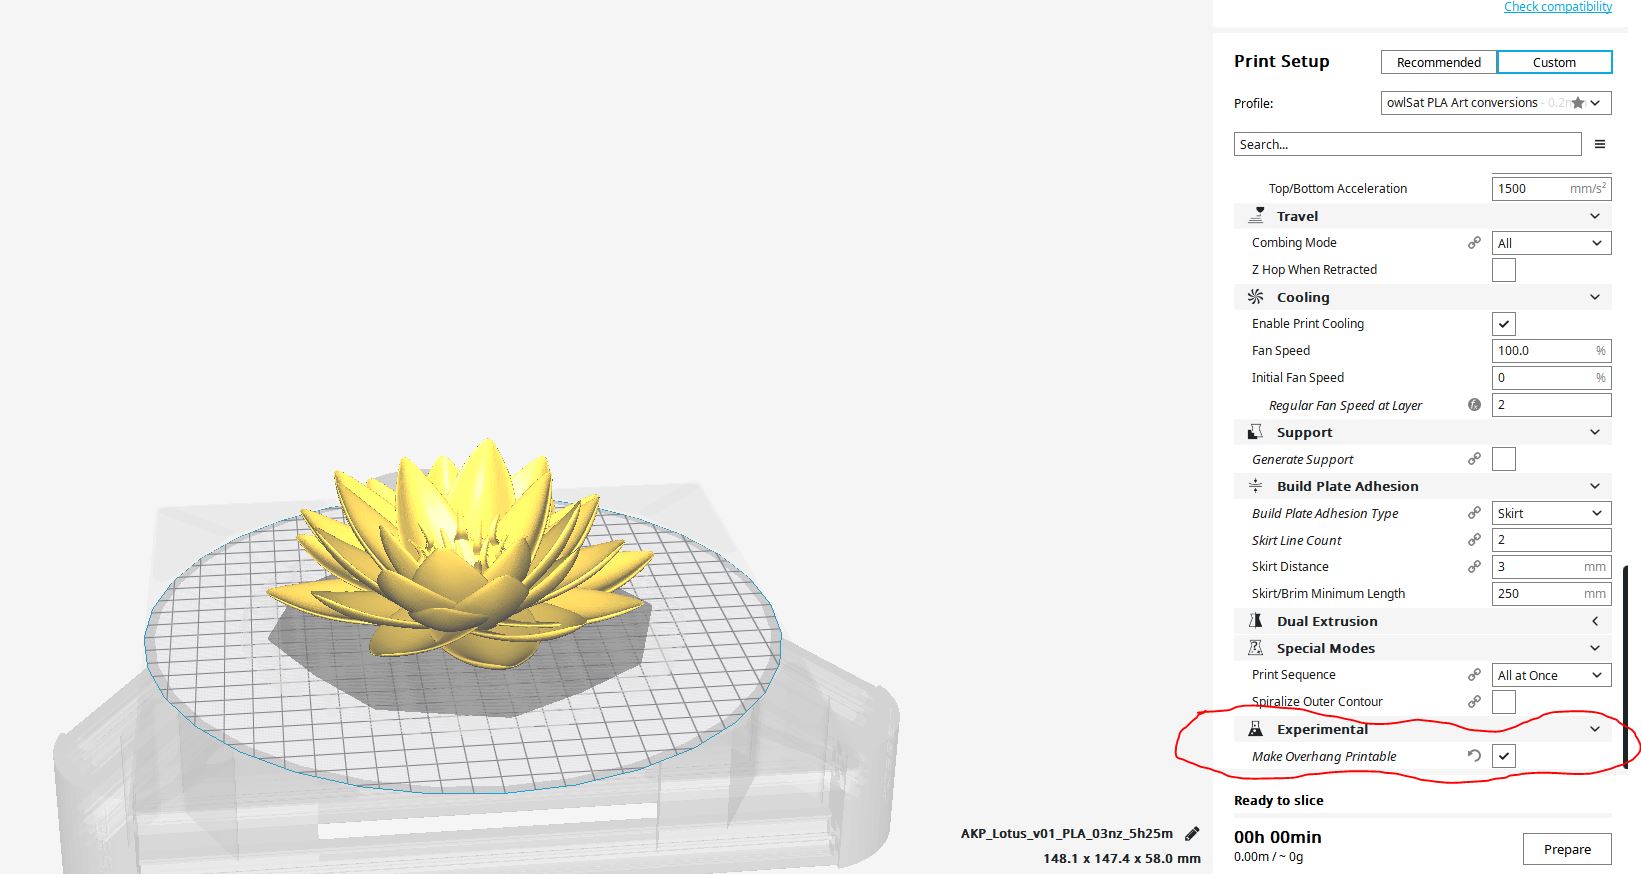Click the link icon beside Skirt Distance
Screen dimensions: 1641x874
tap(1474, 567)
